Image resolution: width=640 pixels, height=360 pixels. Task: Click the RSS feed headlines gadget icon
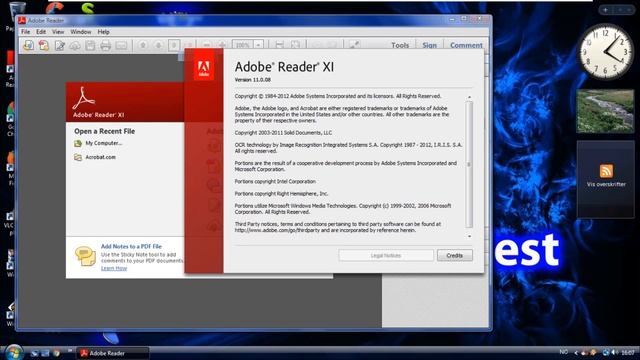point(606,171)
